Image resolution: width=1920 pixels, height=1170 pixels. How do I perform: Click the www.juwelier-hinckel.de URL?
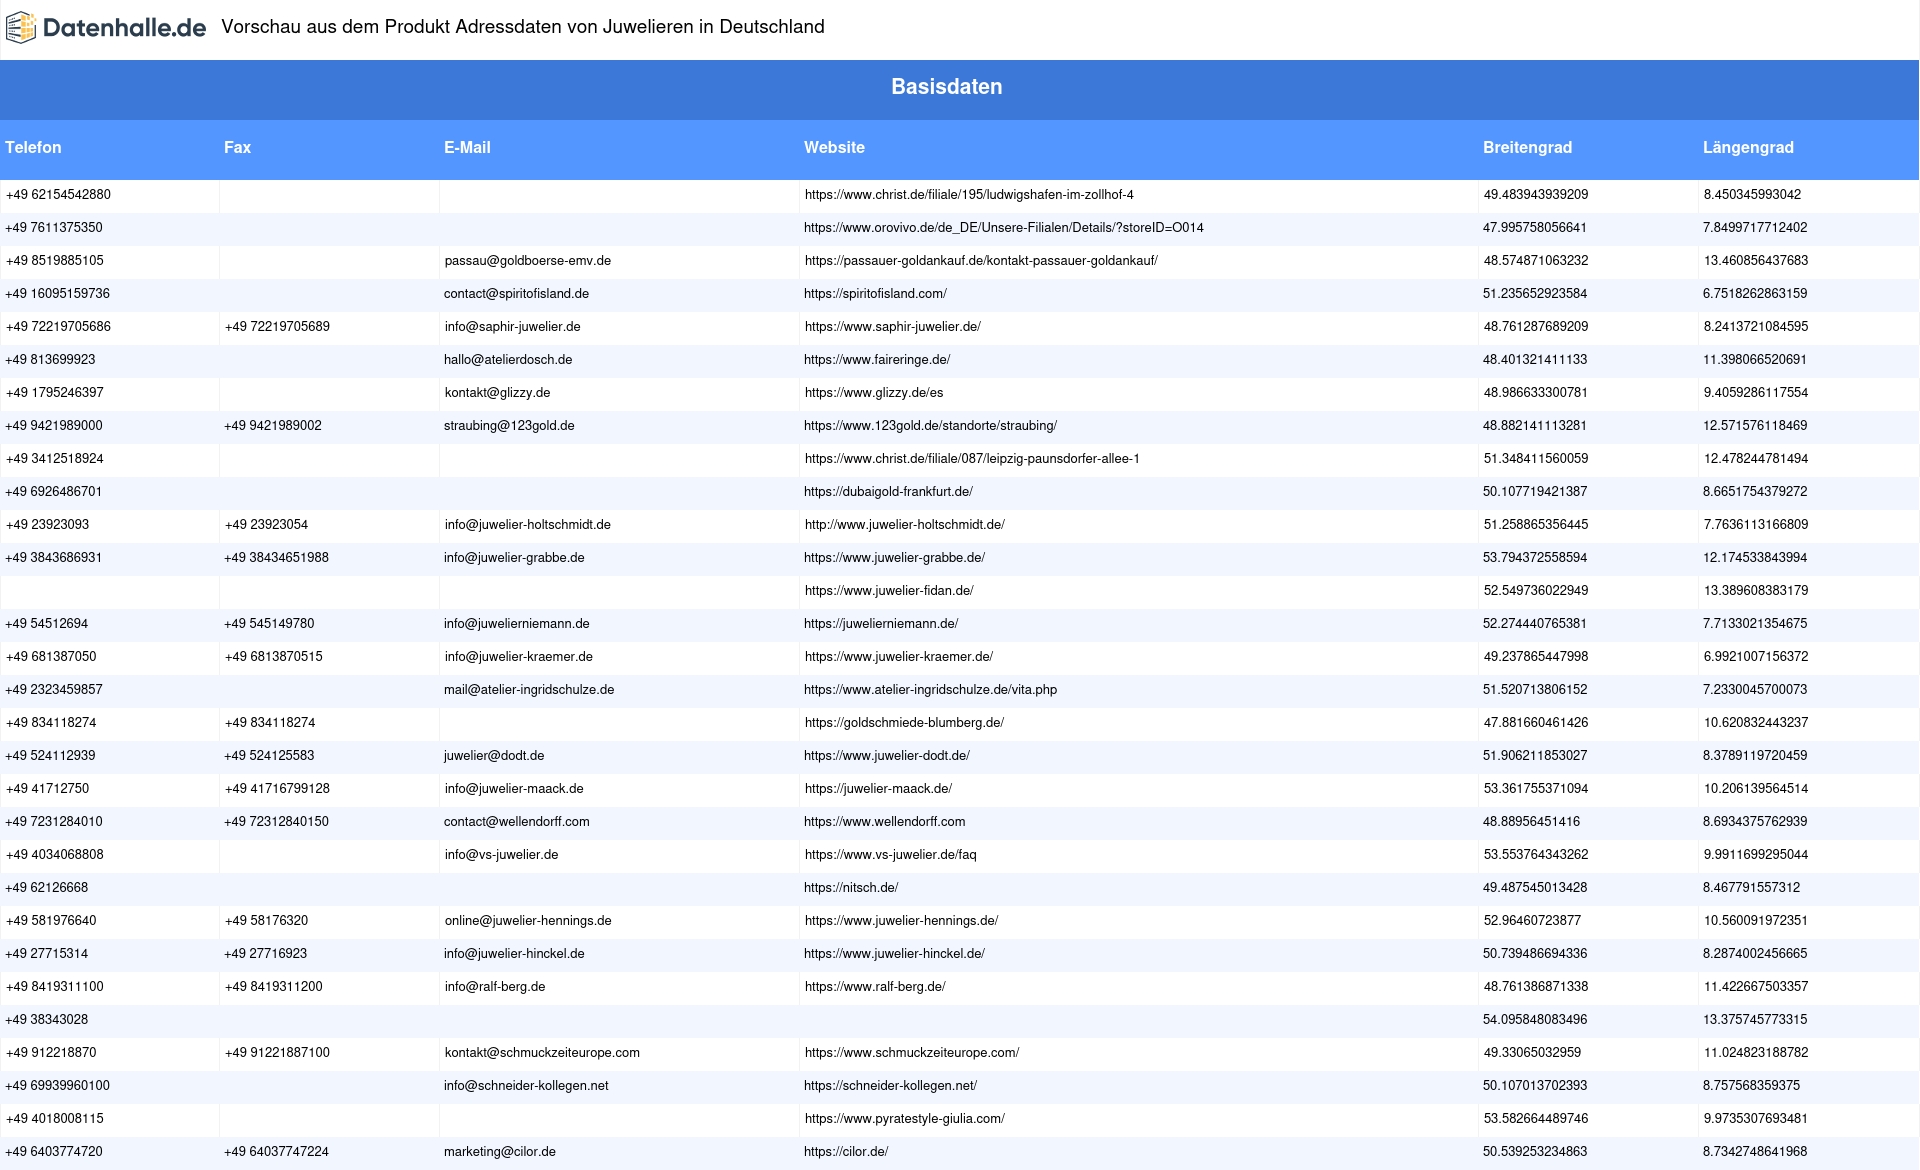[x=894, y=954]
